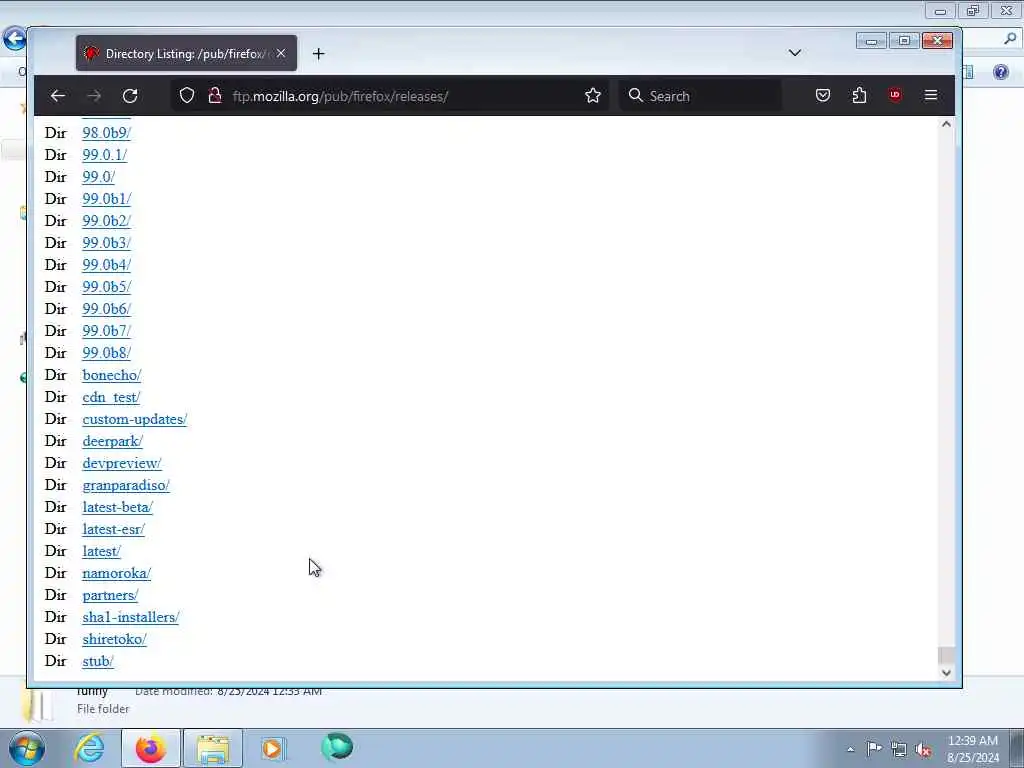
Task: Open the 99.0b4/ directory link
Action: pyautogui.click(x=106, y=264)
